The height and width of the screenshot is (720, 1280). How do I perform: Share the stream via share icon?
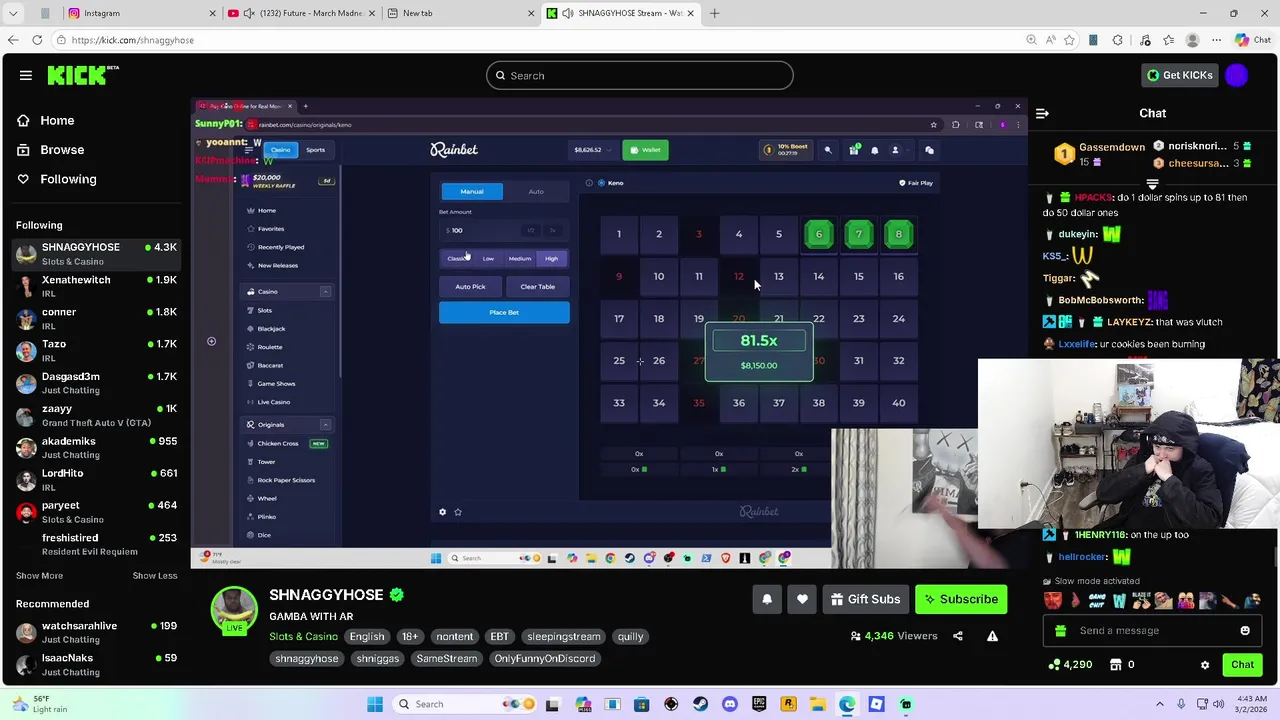(958, 636)
